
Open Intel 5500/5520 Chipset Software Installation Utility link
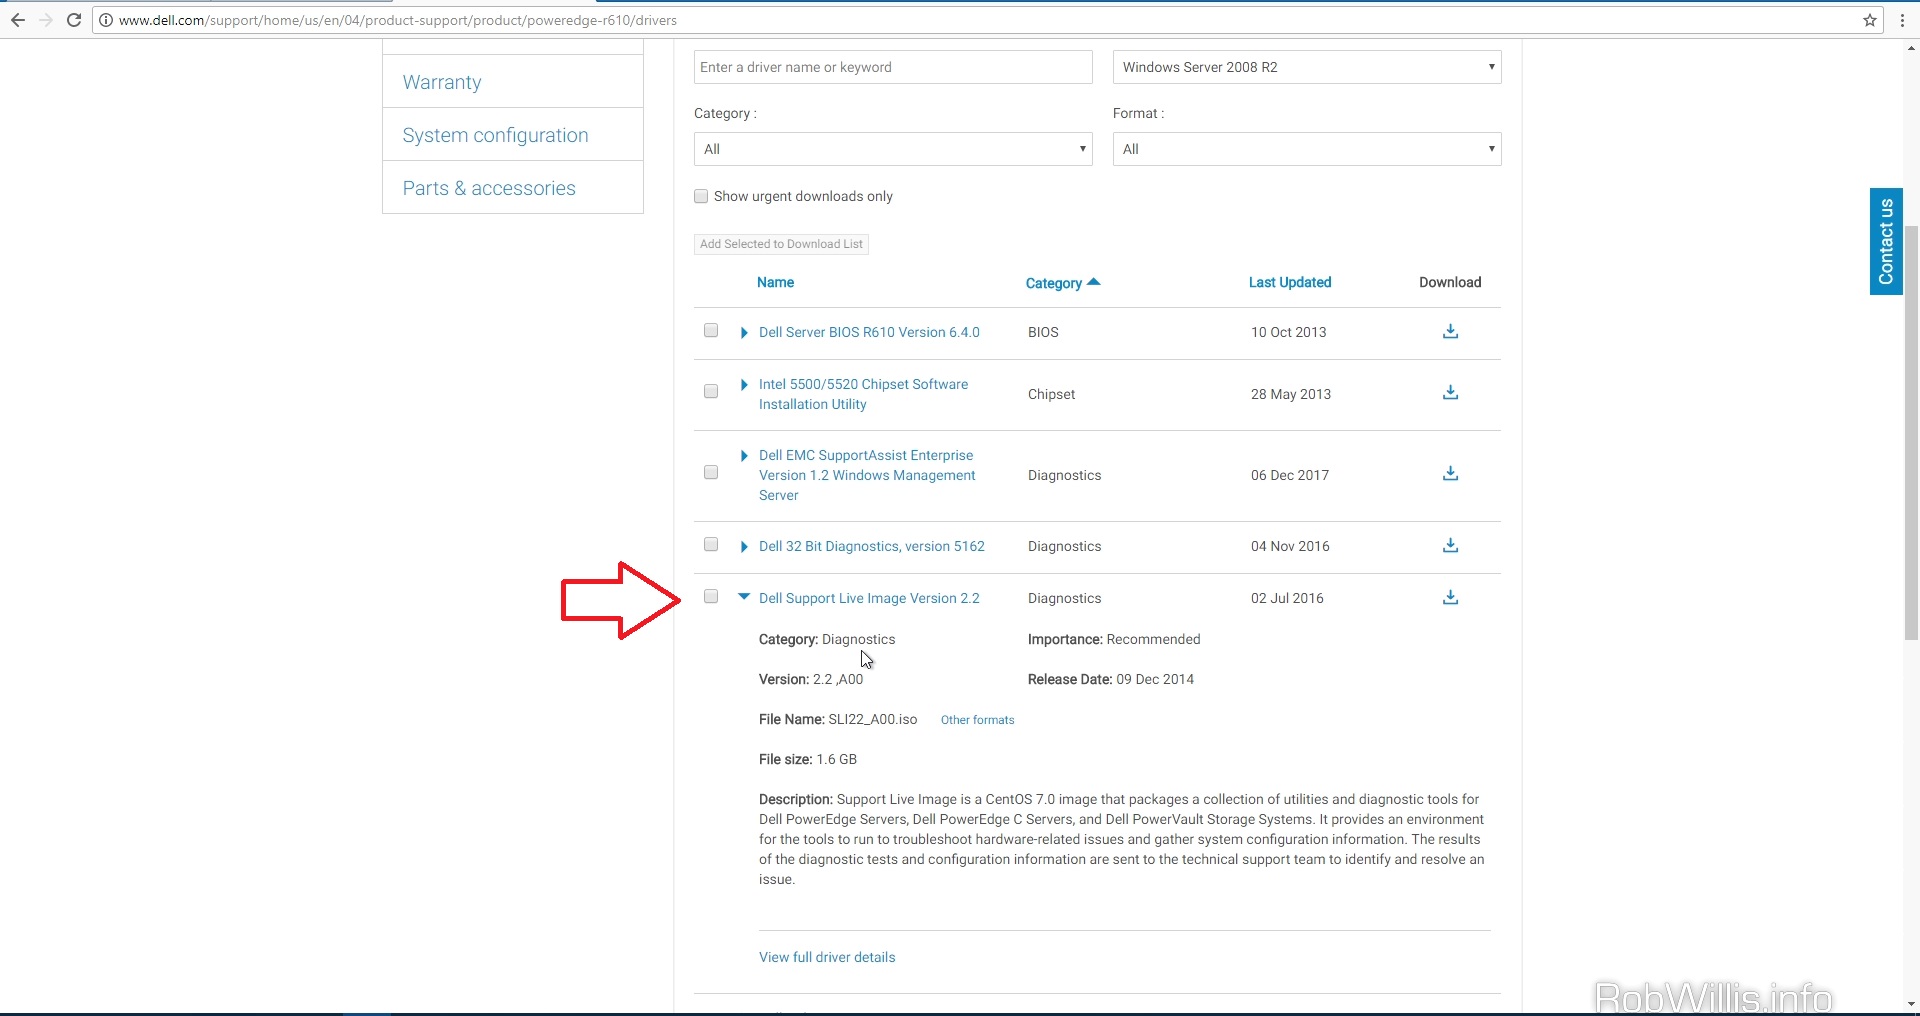pyautogui.click(x=863, y=394)
